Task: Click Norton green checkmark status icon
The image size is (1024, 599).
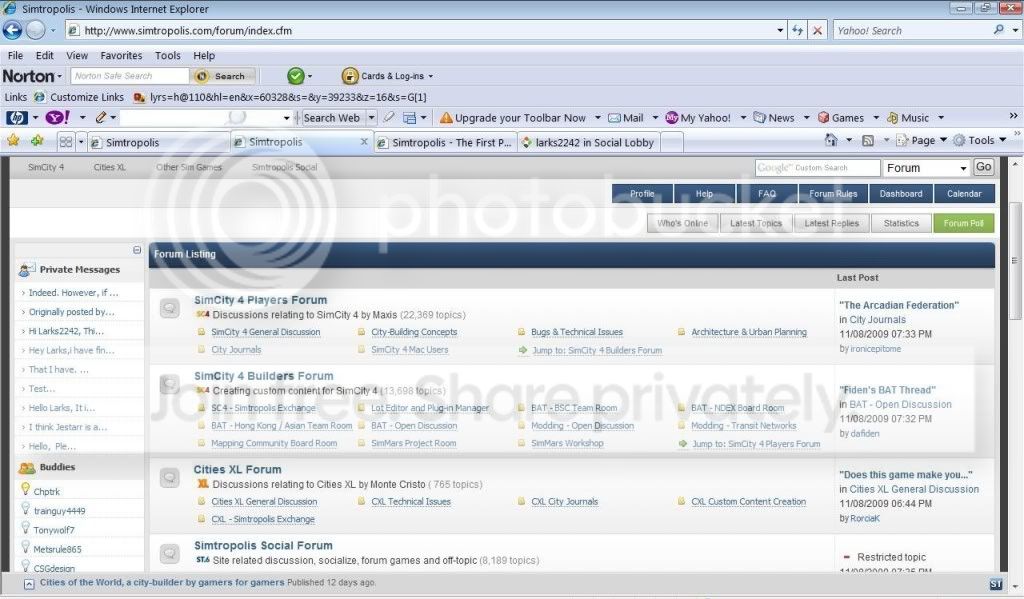Action: tap(296, 76)
